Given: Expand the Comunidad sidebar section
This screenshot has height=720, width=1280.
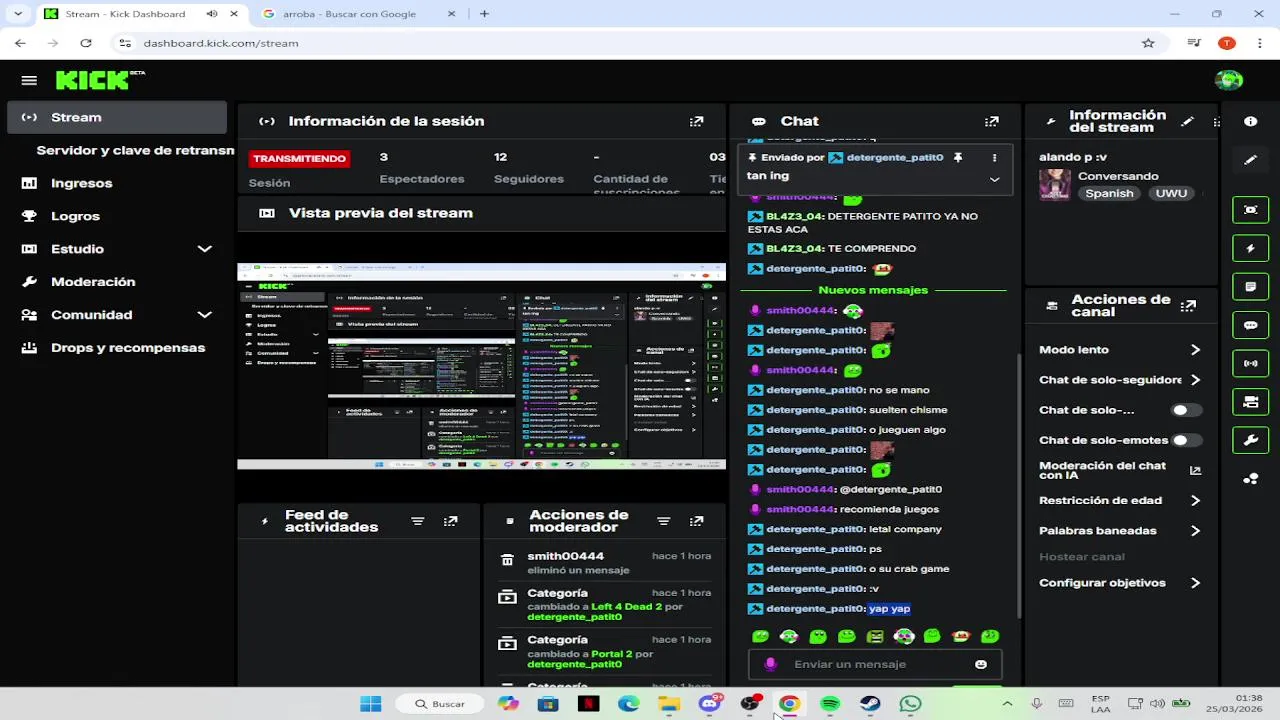Looking at the screenshot, I should (204, 315).
